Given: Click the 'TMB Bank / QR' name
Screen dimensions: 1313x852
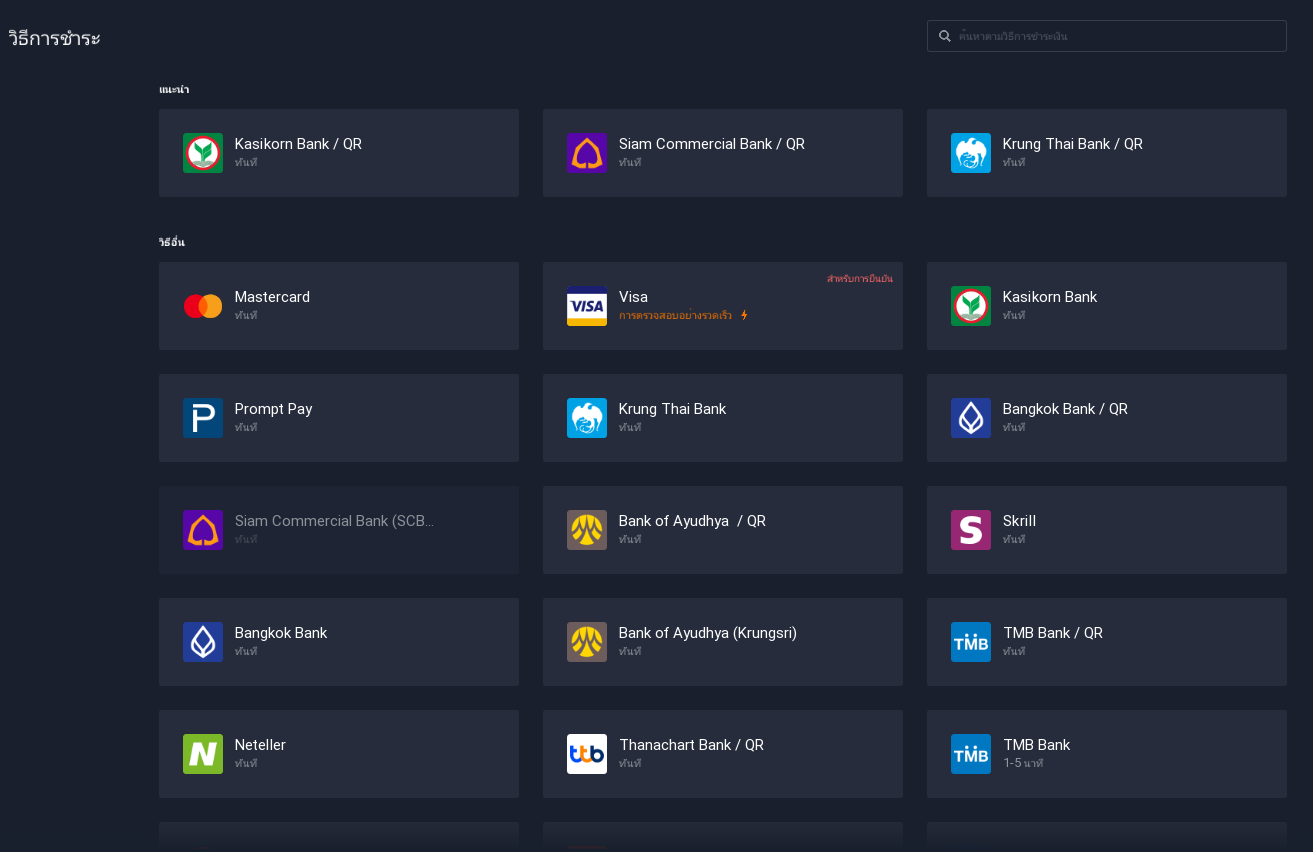Looking at the screenshot, I should point(1053,633).
